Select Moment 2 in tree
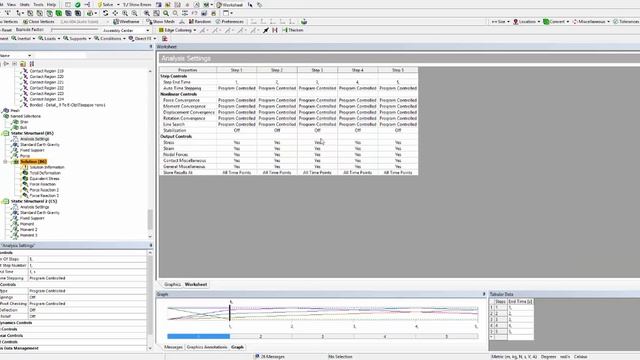Screen dimensions: 640x360 click(x=29, y=230)
